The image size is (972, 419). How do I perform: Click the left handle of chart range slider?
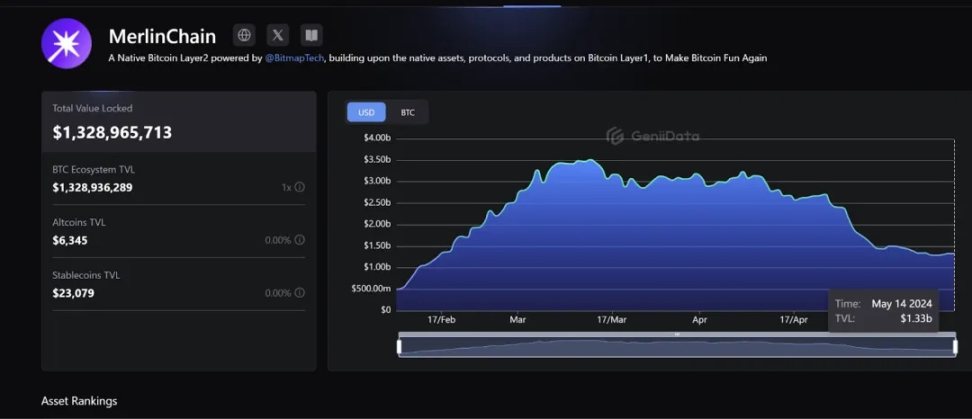coord(399,346)
